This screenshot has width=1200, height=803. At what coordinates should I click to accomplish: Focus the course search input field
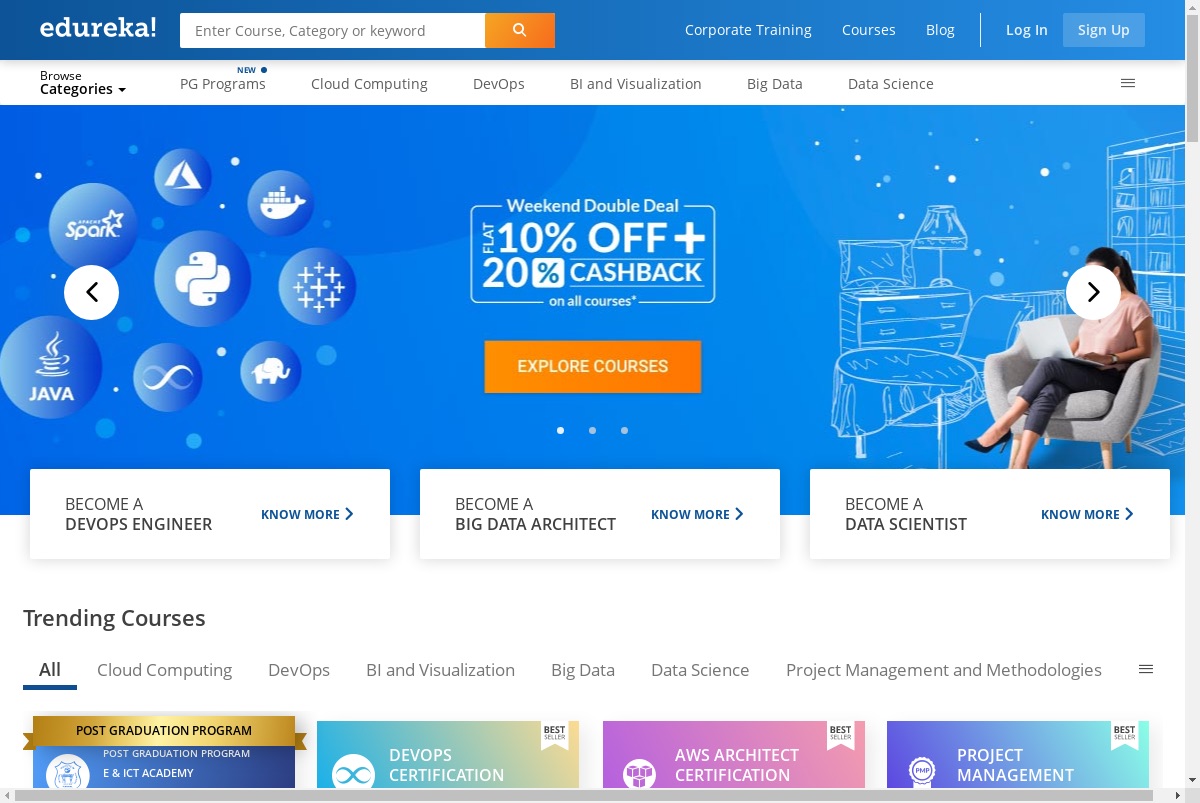tap(333, 31)
